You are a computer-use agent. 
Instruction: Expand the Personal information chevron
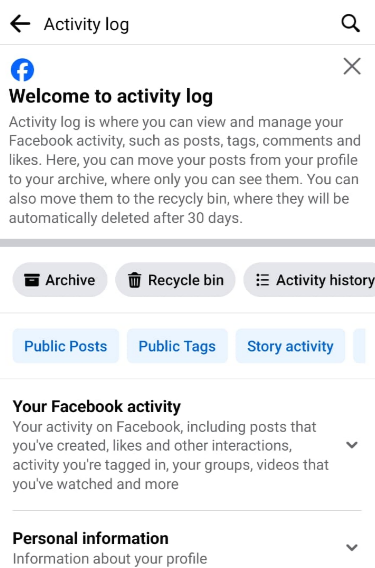point(352,547)
